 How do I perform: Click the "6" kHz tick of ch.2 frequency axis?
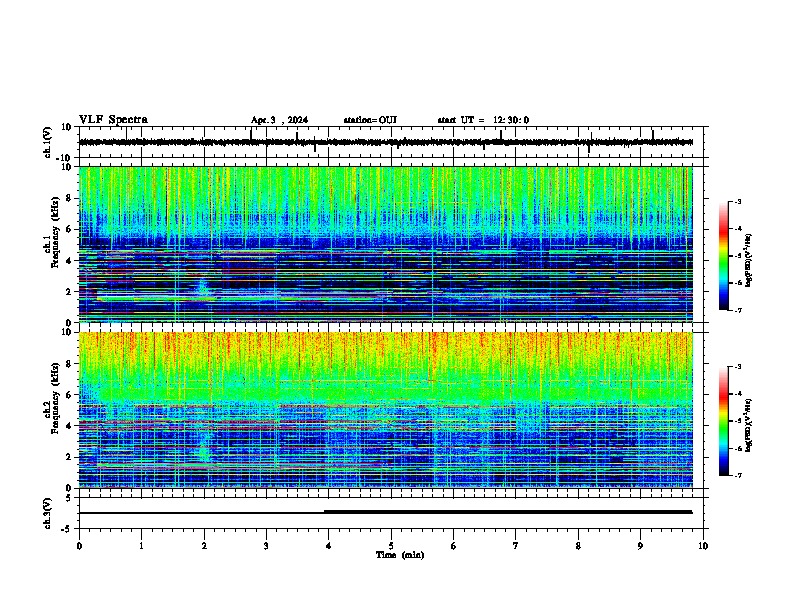coord(69,395)
